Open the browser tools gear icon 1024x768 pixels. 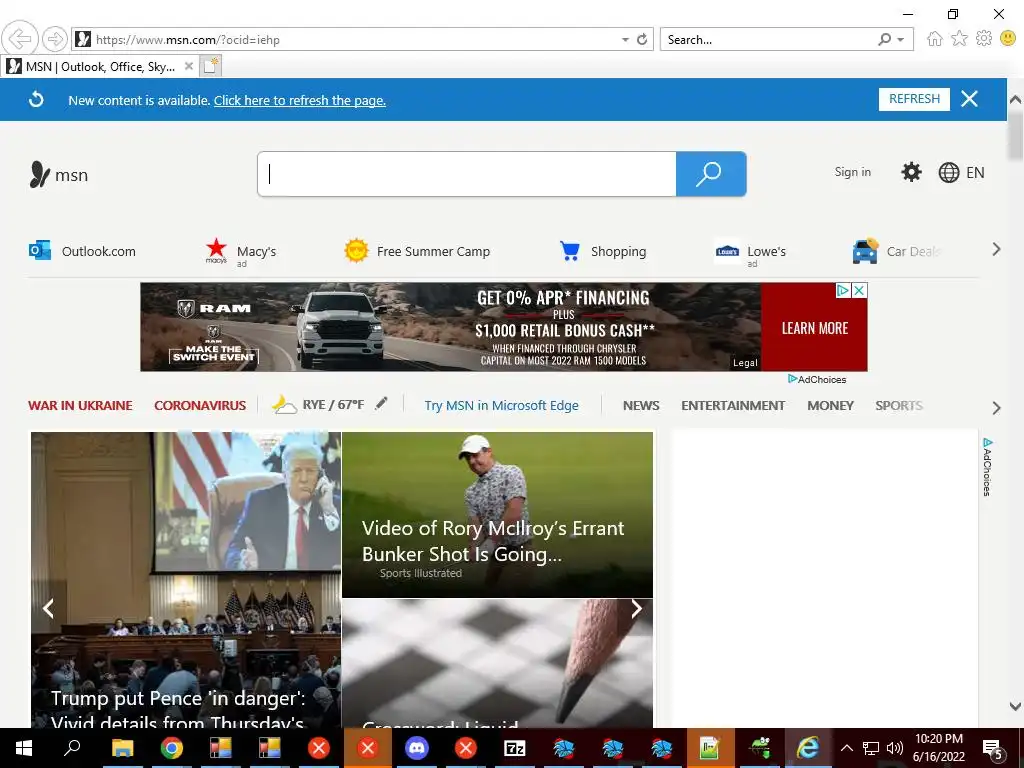click(x=984, y=39)
